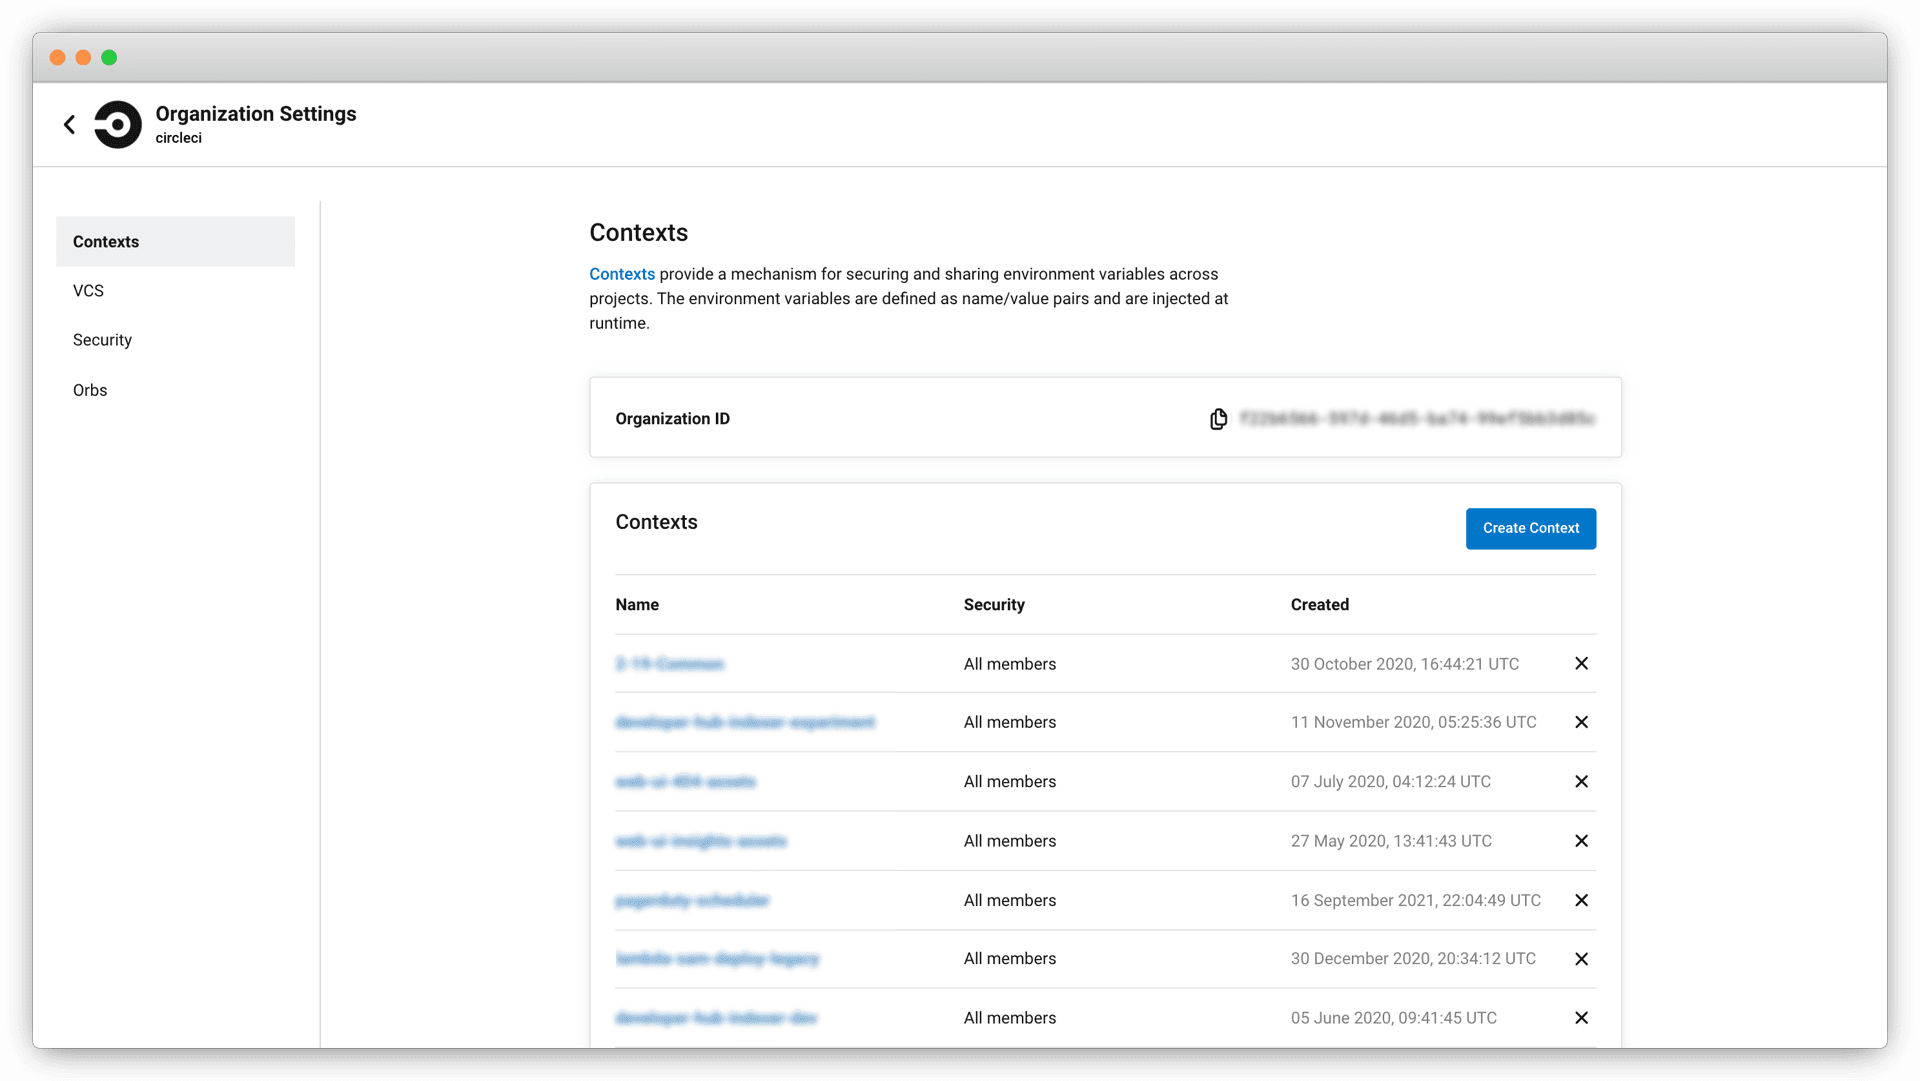Open the context link created 16 September 2021

pos(692,900)
